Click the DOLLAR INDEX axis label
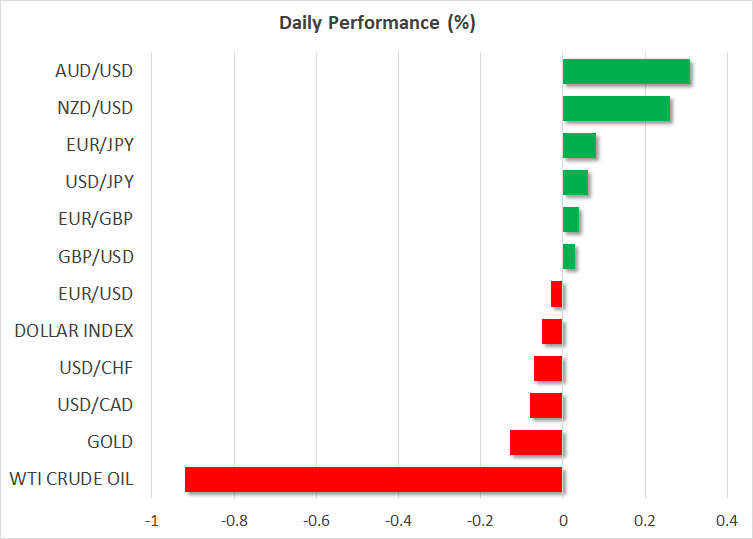The image size is (753, 539). [74, 331]
